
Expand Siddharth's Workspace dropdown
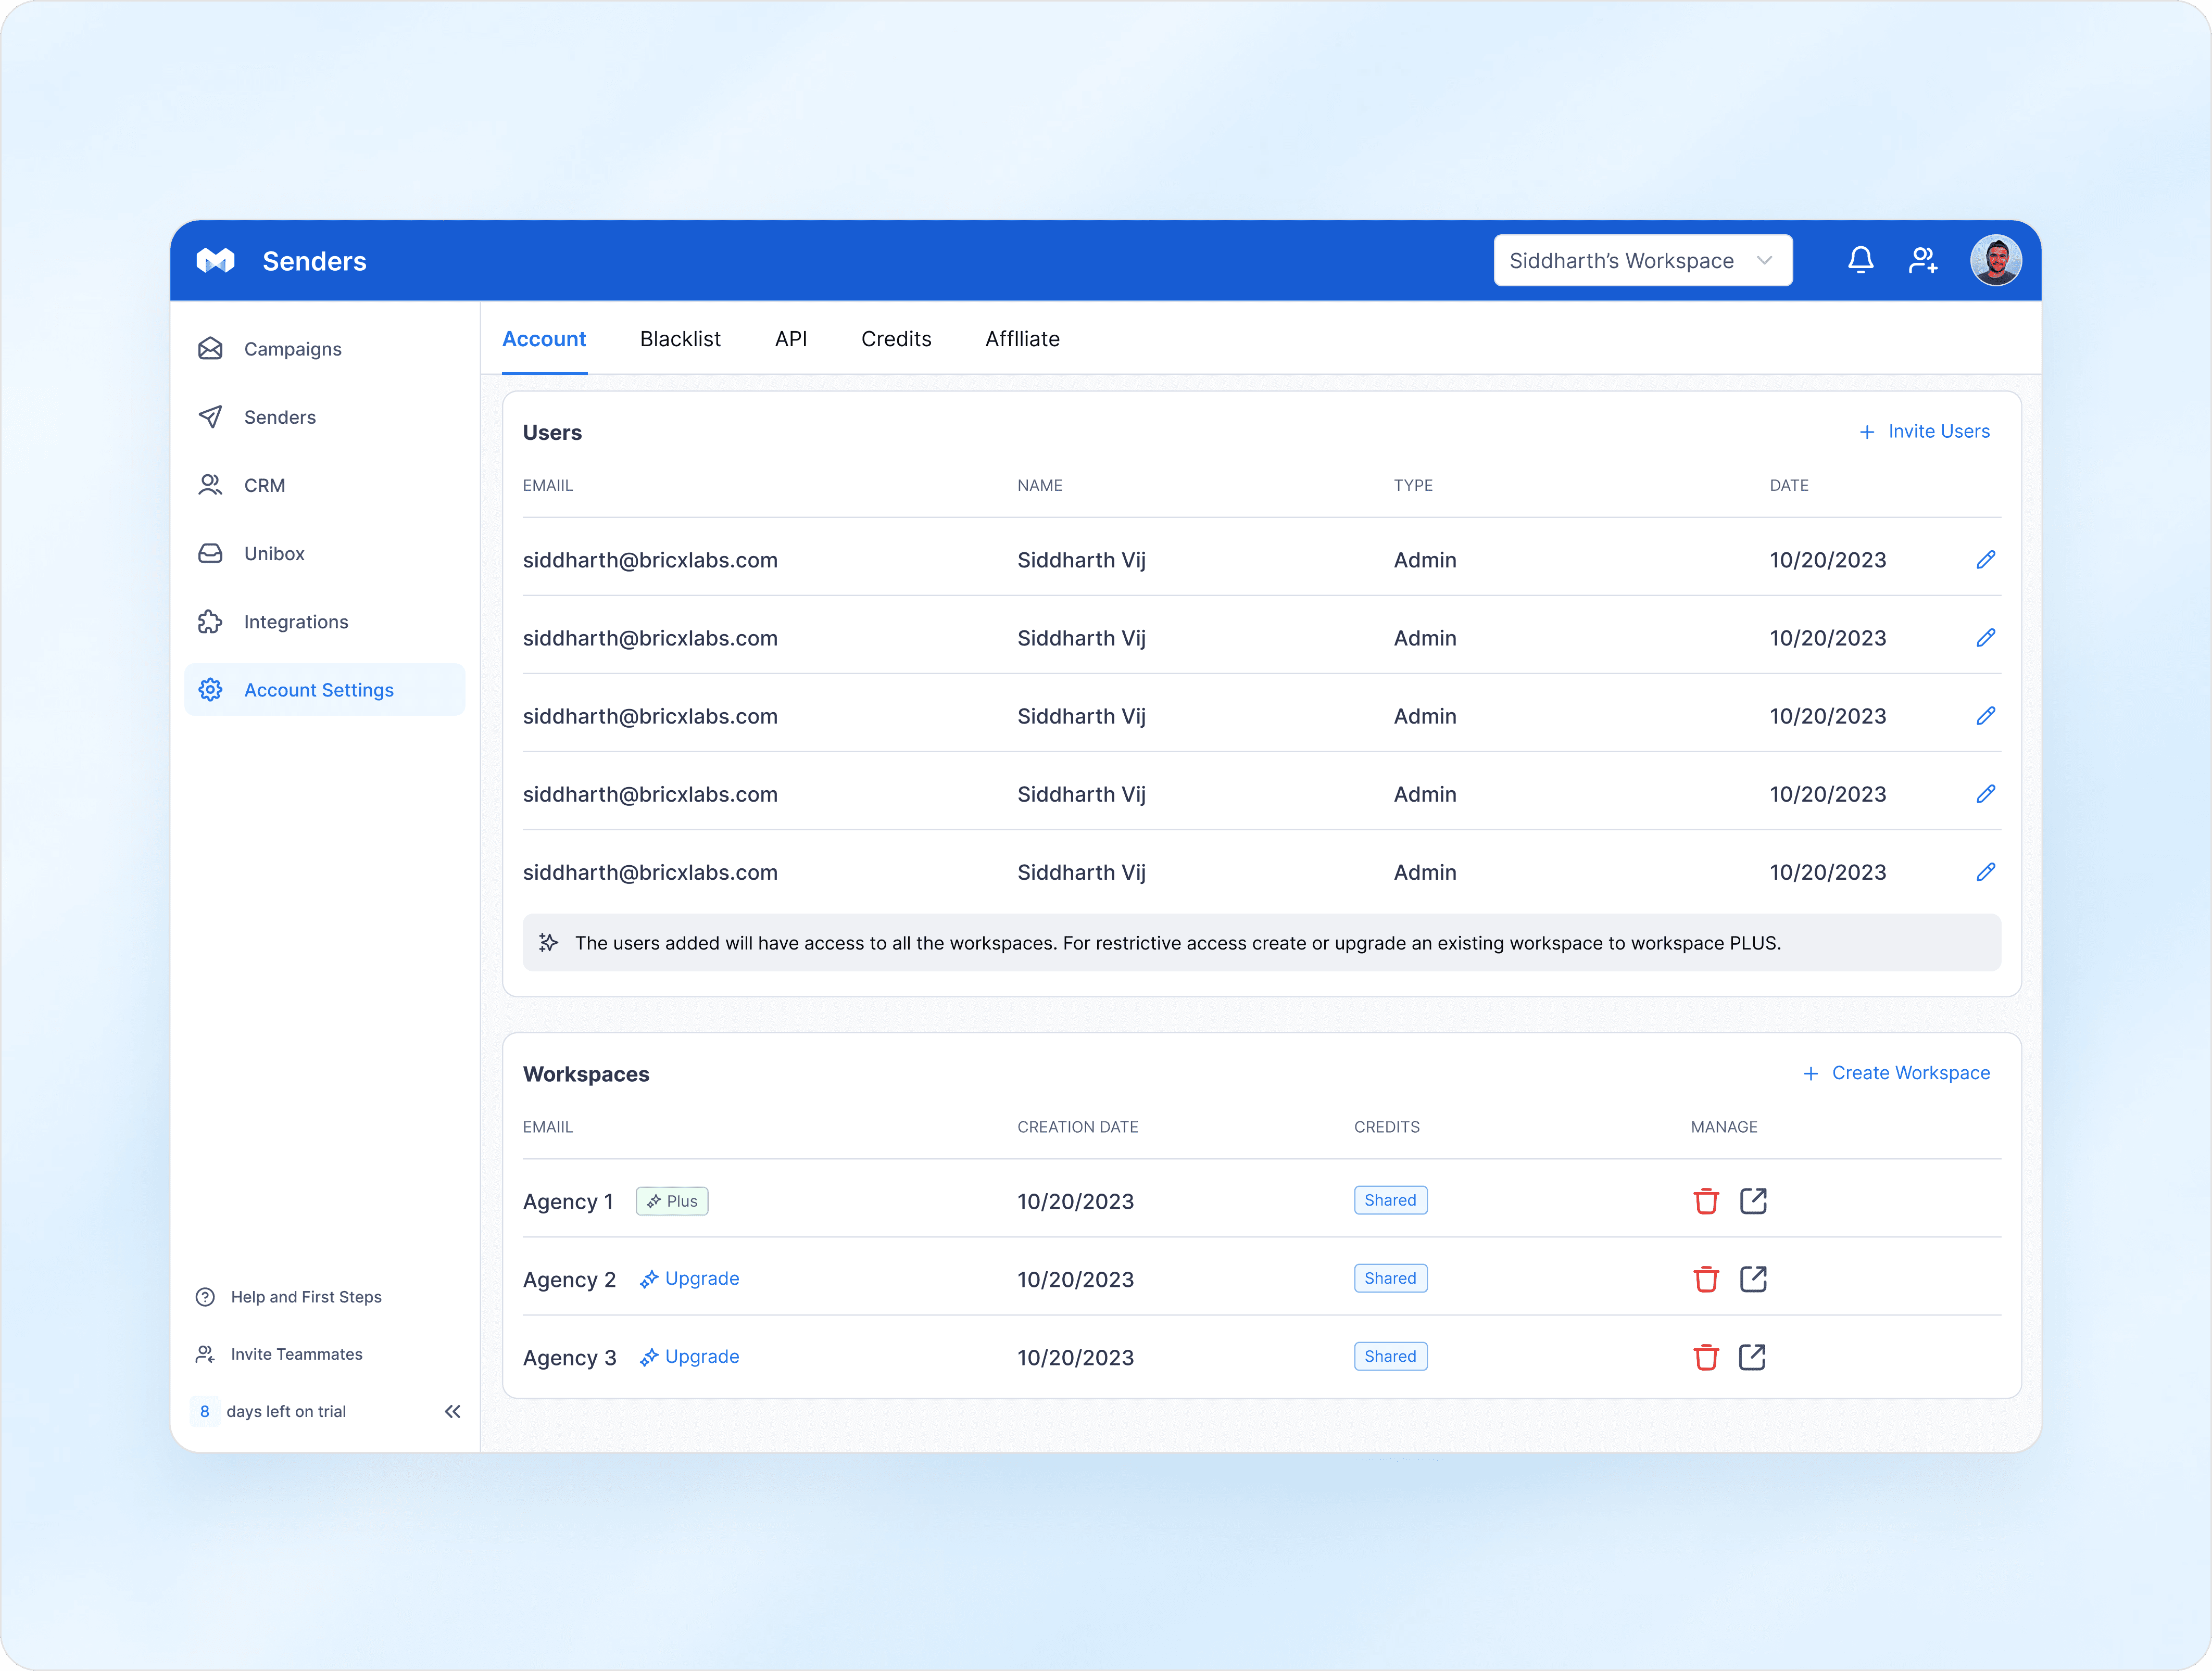[x=1642, y=261]
